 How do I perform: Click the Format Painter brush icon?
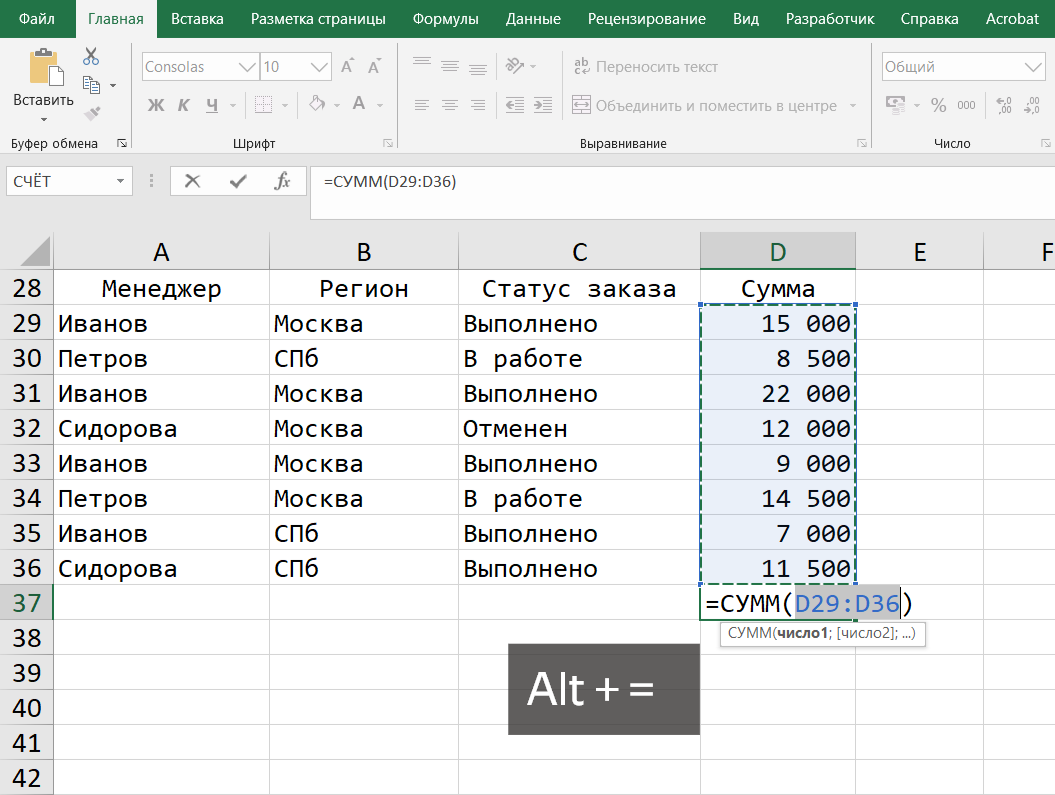click(x=92, y=112)
